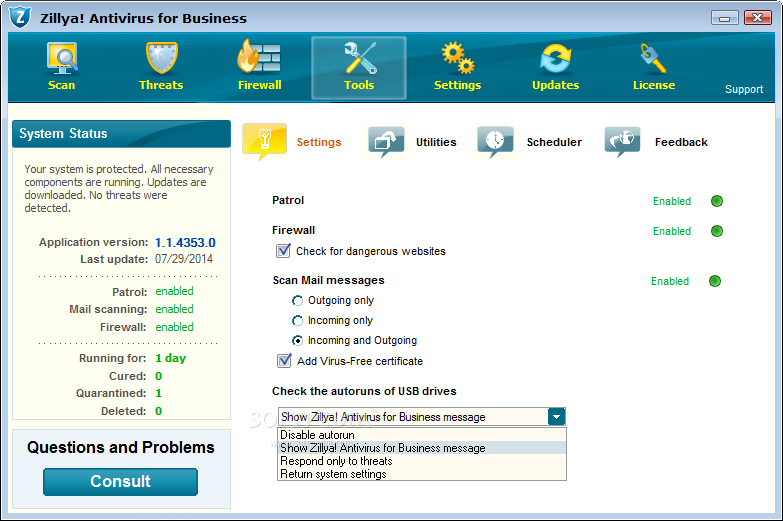Click the Enabled label next to Patrol
The width and height of the screenshot is (783, 521).
672,201
